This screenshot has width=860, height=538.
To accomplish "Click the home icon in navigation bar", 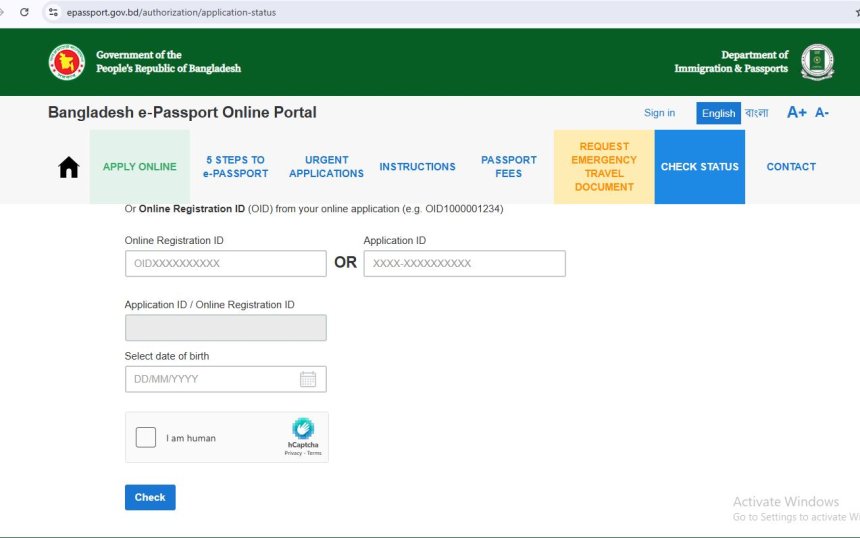I will (68, 167).
